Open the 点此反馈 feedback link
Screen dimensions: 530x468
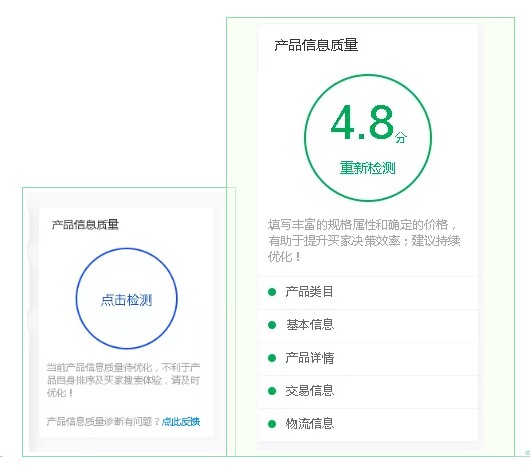coord(181,421)
